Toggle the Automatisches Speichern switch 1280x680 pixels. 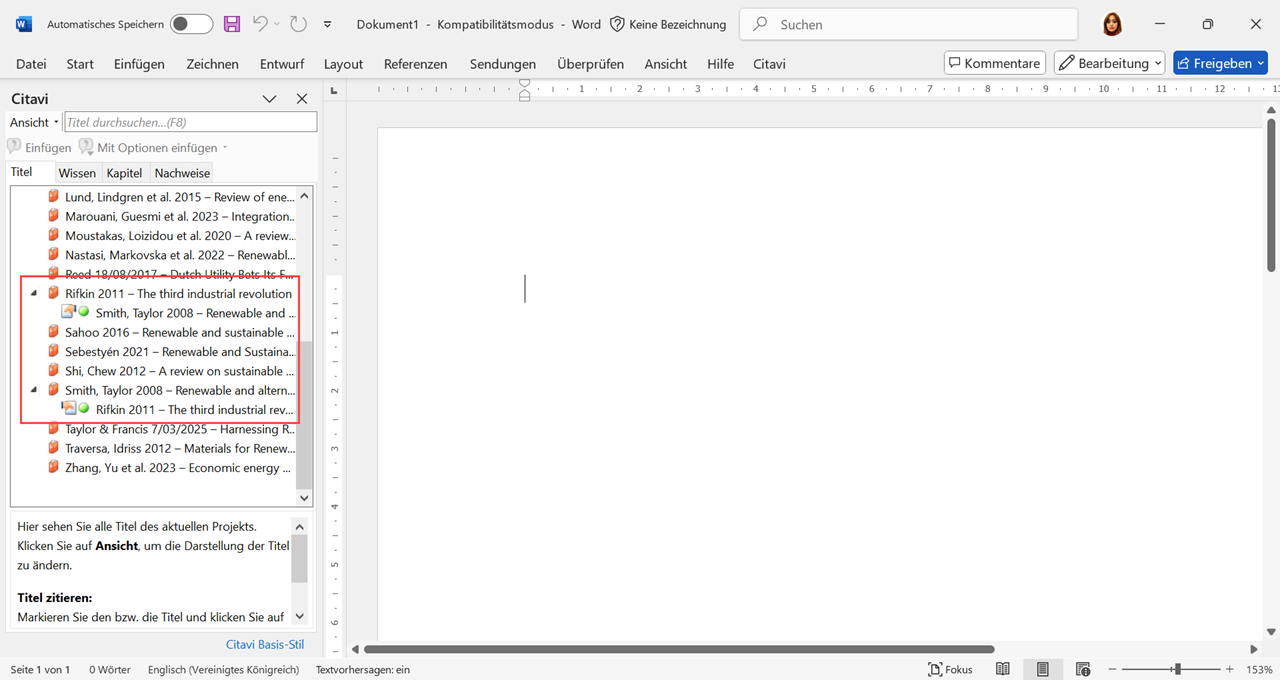tap(191, 24)
